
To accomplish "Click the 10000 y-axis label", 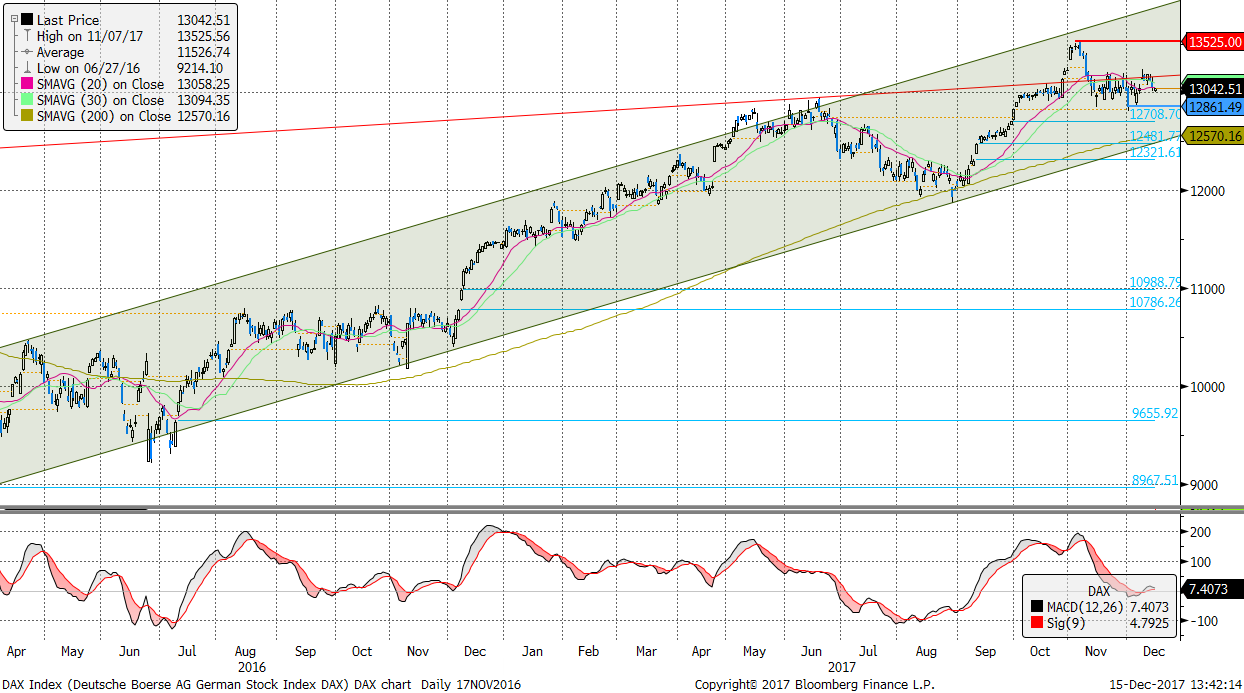I will (1207, 387).
